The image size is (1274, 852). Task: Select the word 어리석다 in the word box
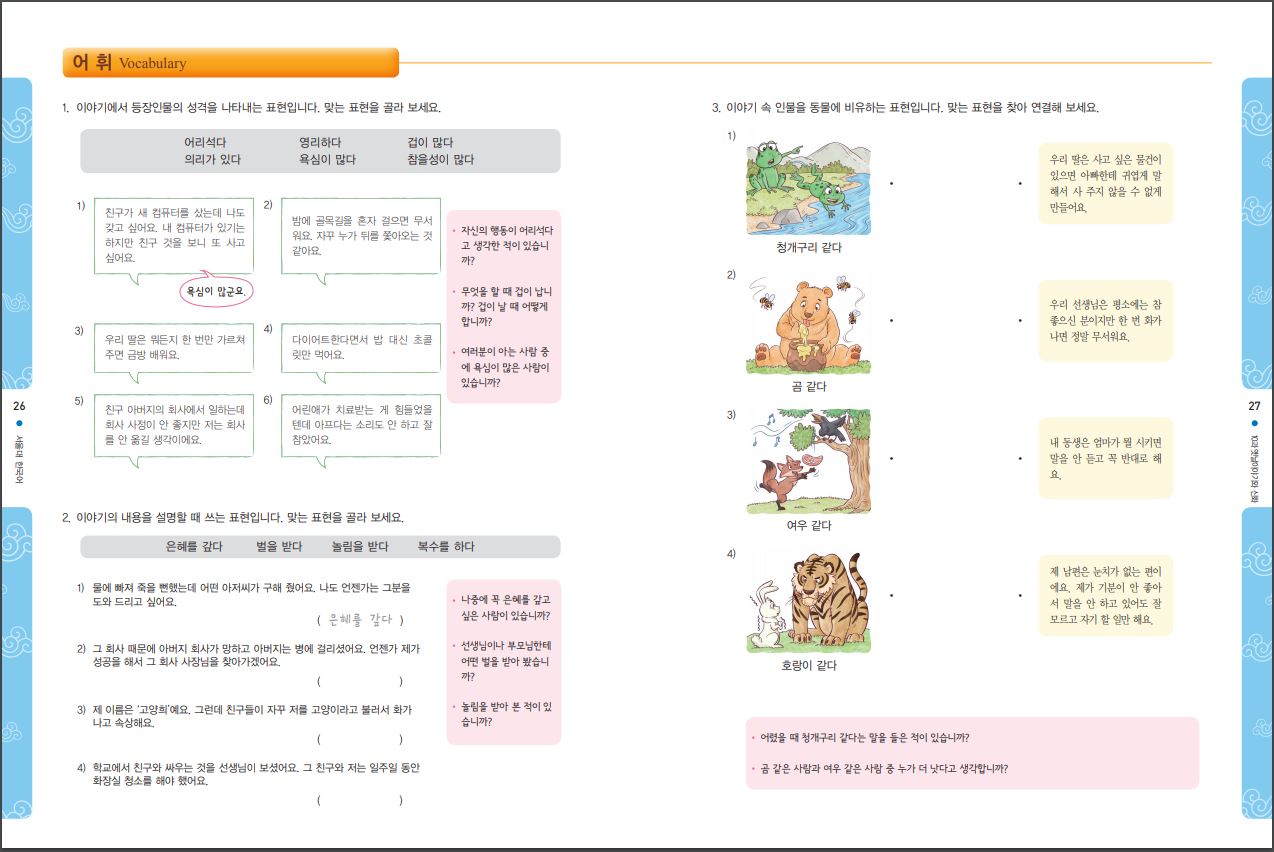click(x=206, y=143)
